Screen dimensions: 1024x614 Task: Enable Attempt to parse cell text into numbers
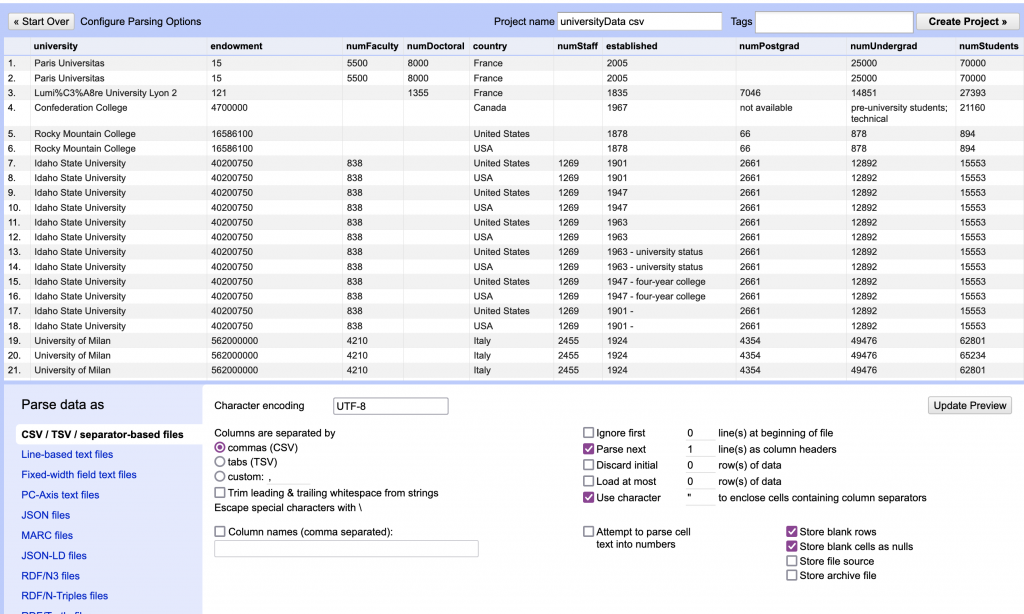pyautogui.click(x=588, y=532)
